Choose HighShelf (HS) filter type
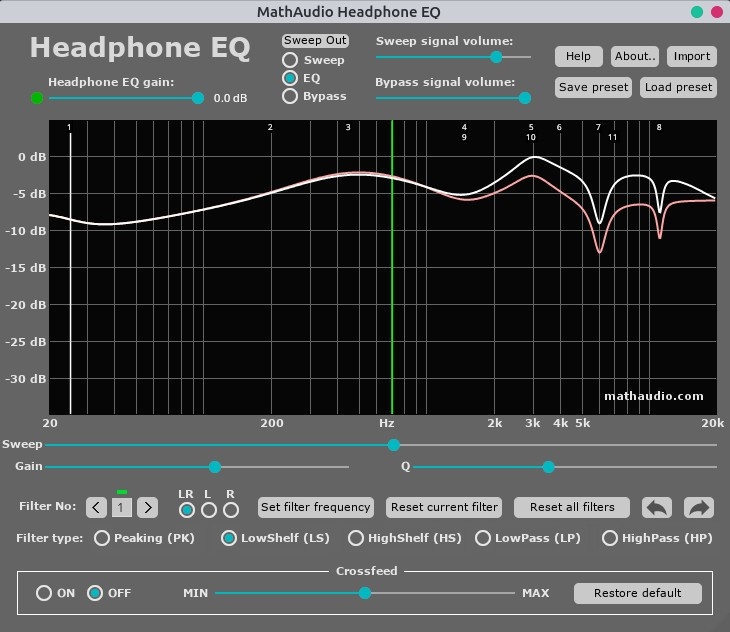Viewport: 730px width, 632px height. click(x=356, y=538)
